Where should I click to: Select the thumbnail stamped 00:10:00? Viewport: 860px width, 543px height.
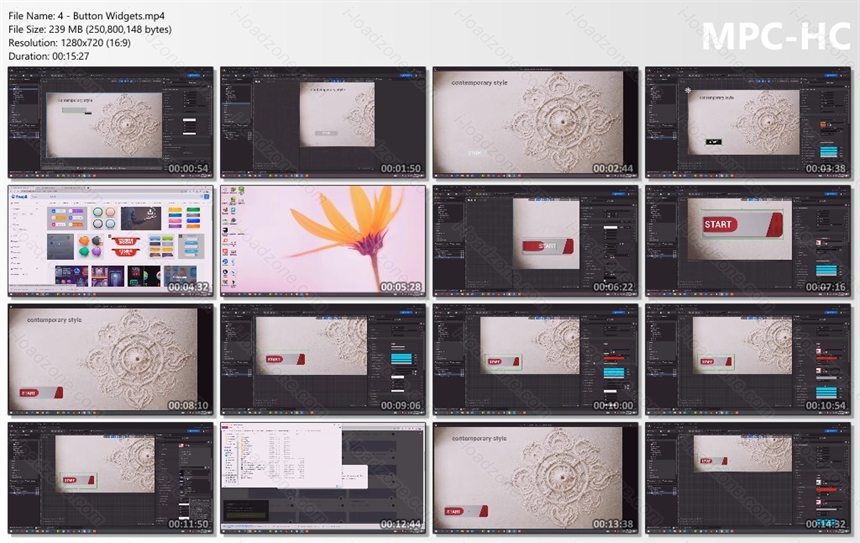(536, 360)
